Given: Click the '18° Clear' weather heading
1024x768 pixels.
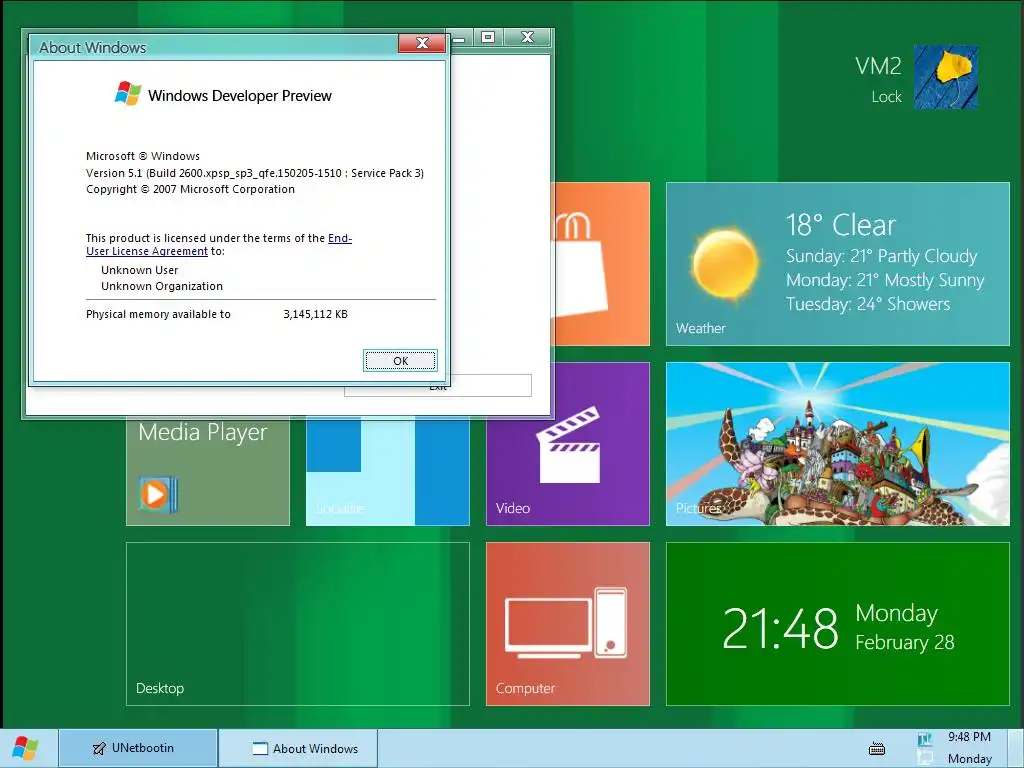Looking at the screenshot, I should [840, 225].
